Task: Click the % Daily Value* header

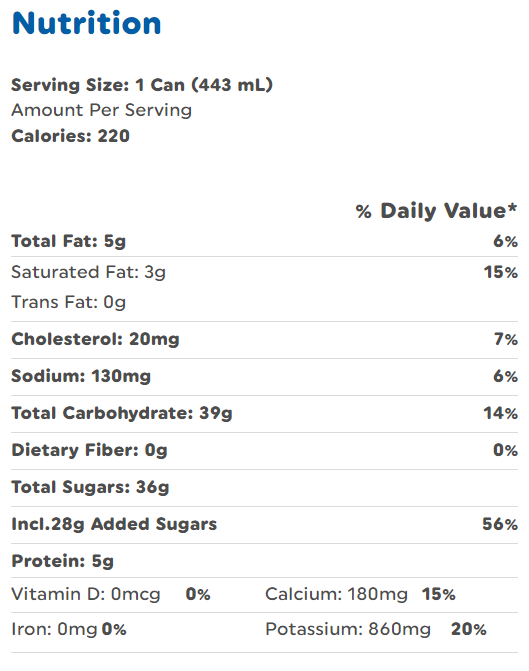Action: point(437,211)
